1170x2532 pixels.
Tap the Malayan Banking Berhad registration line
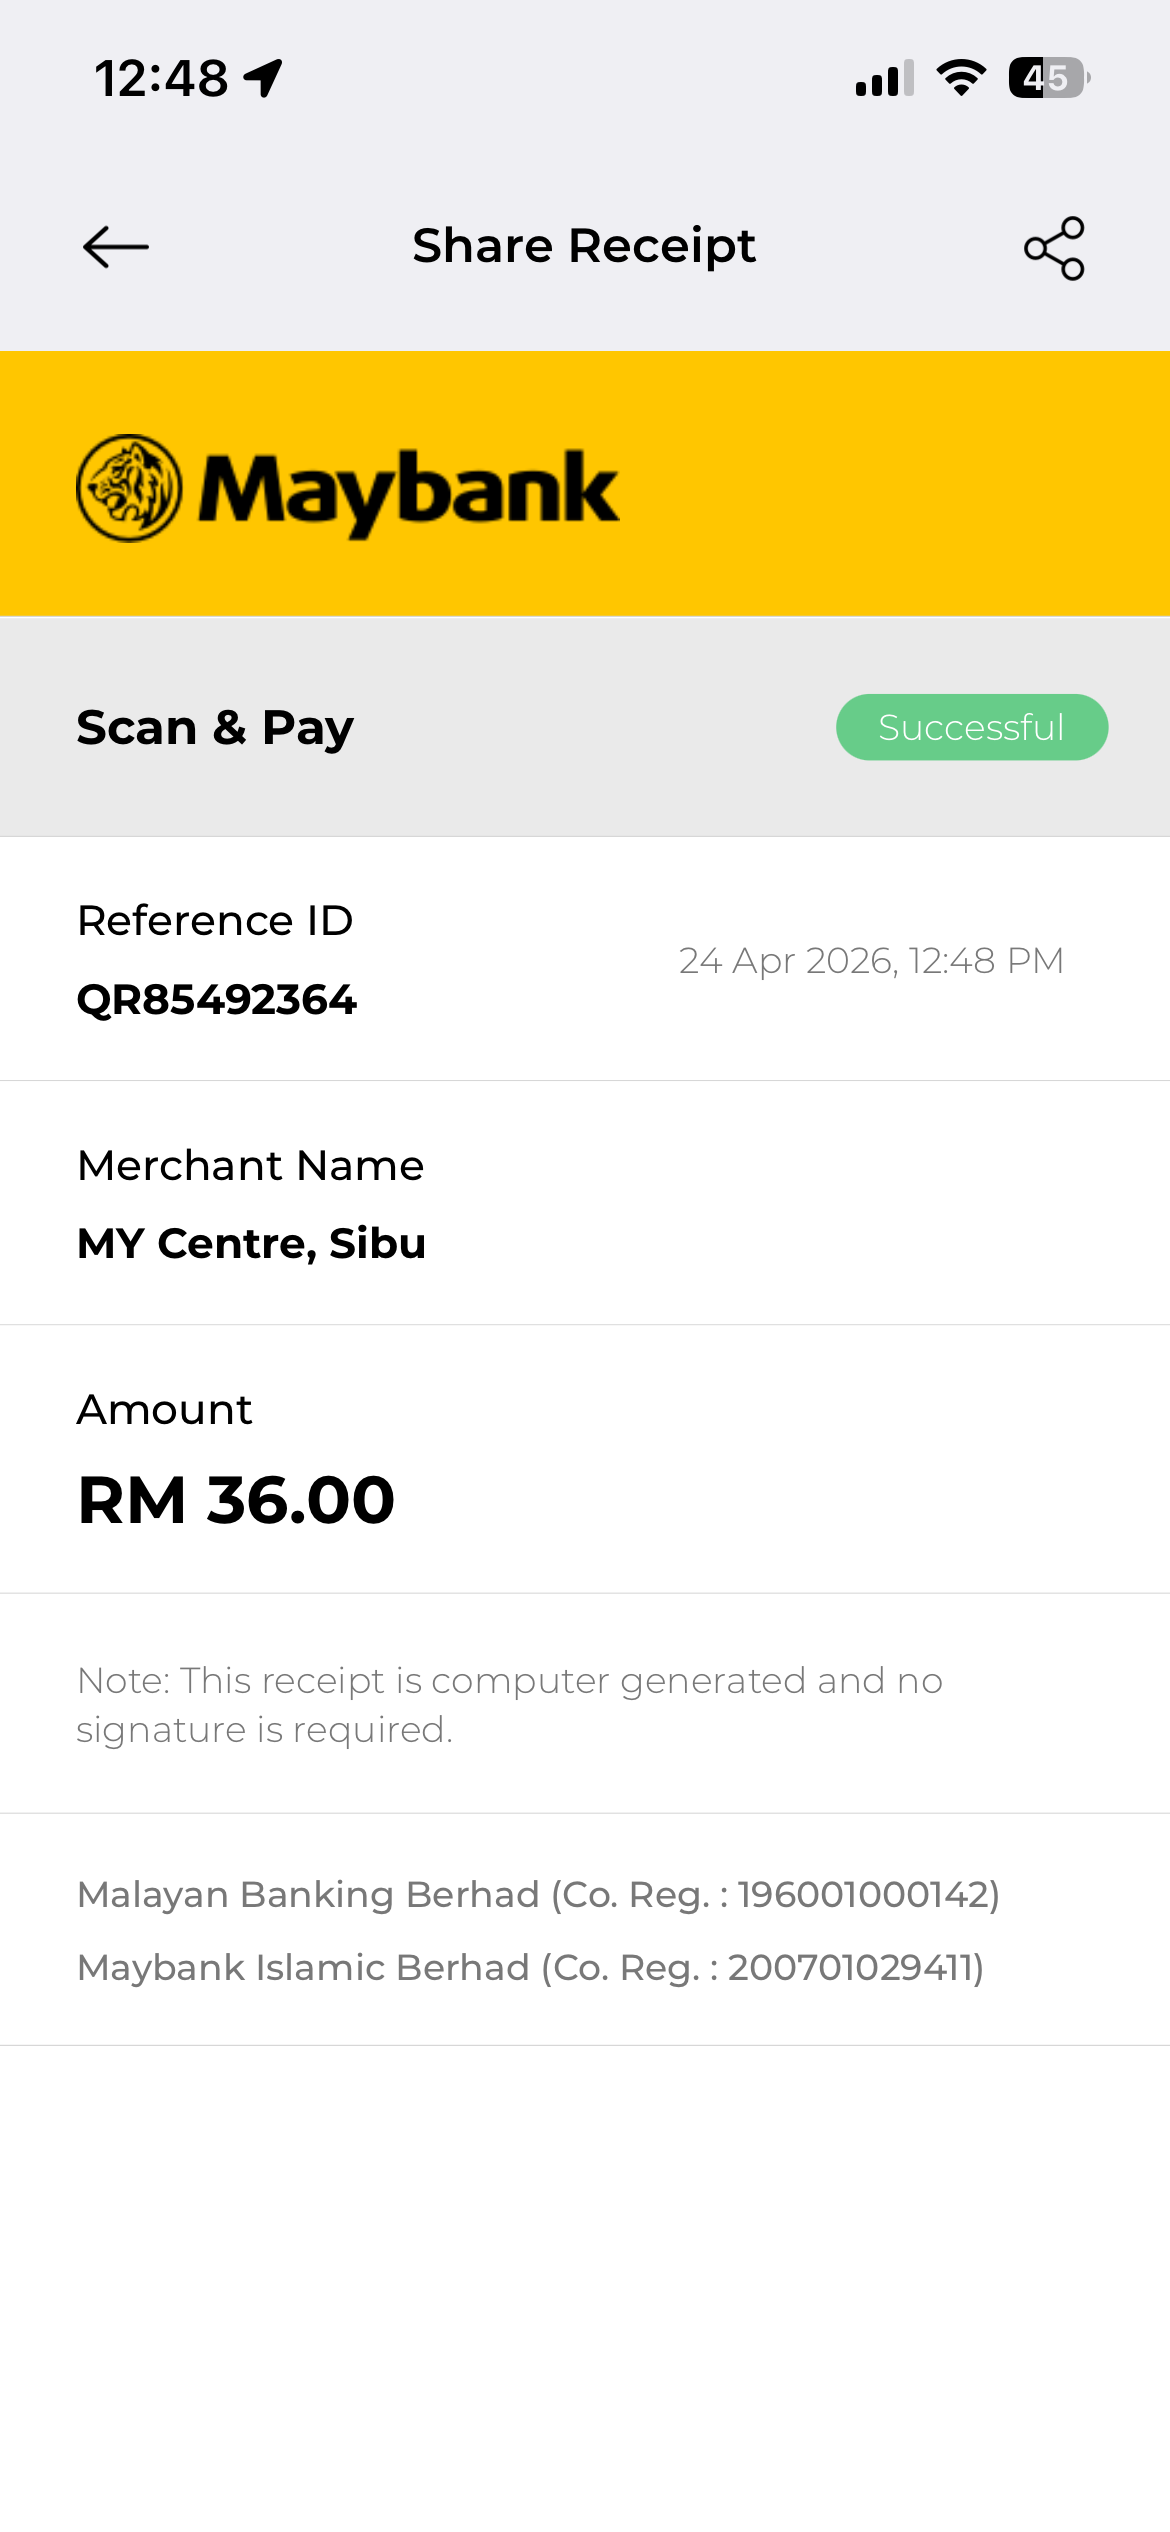point(538,1894)
